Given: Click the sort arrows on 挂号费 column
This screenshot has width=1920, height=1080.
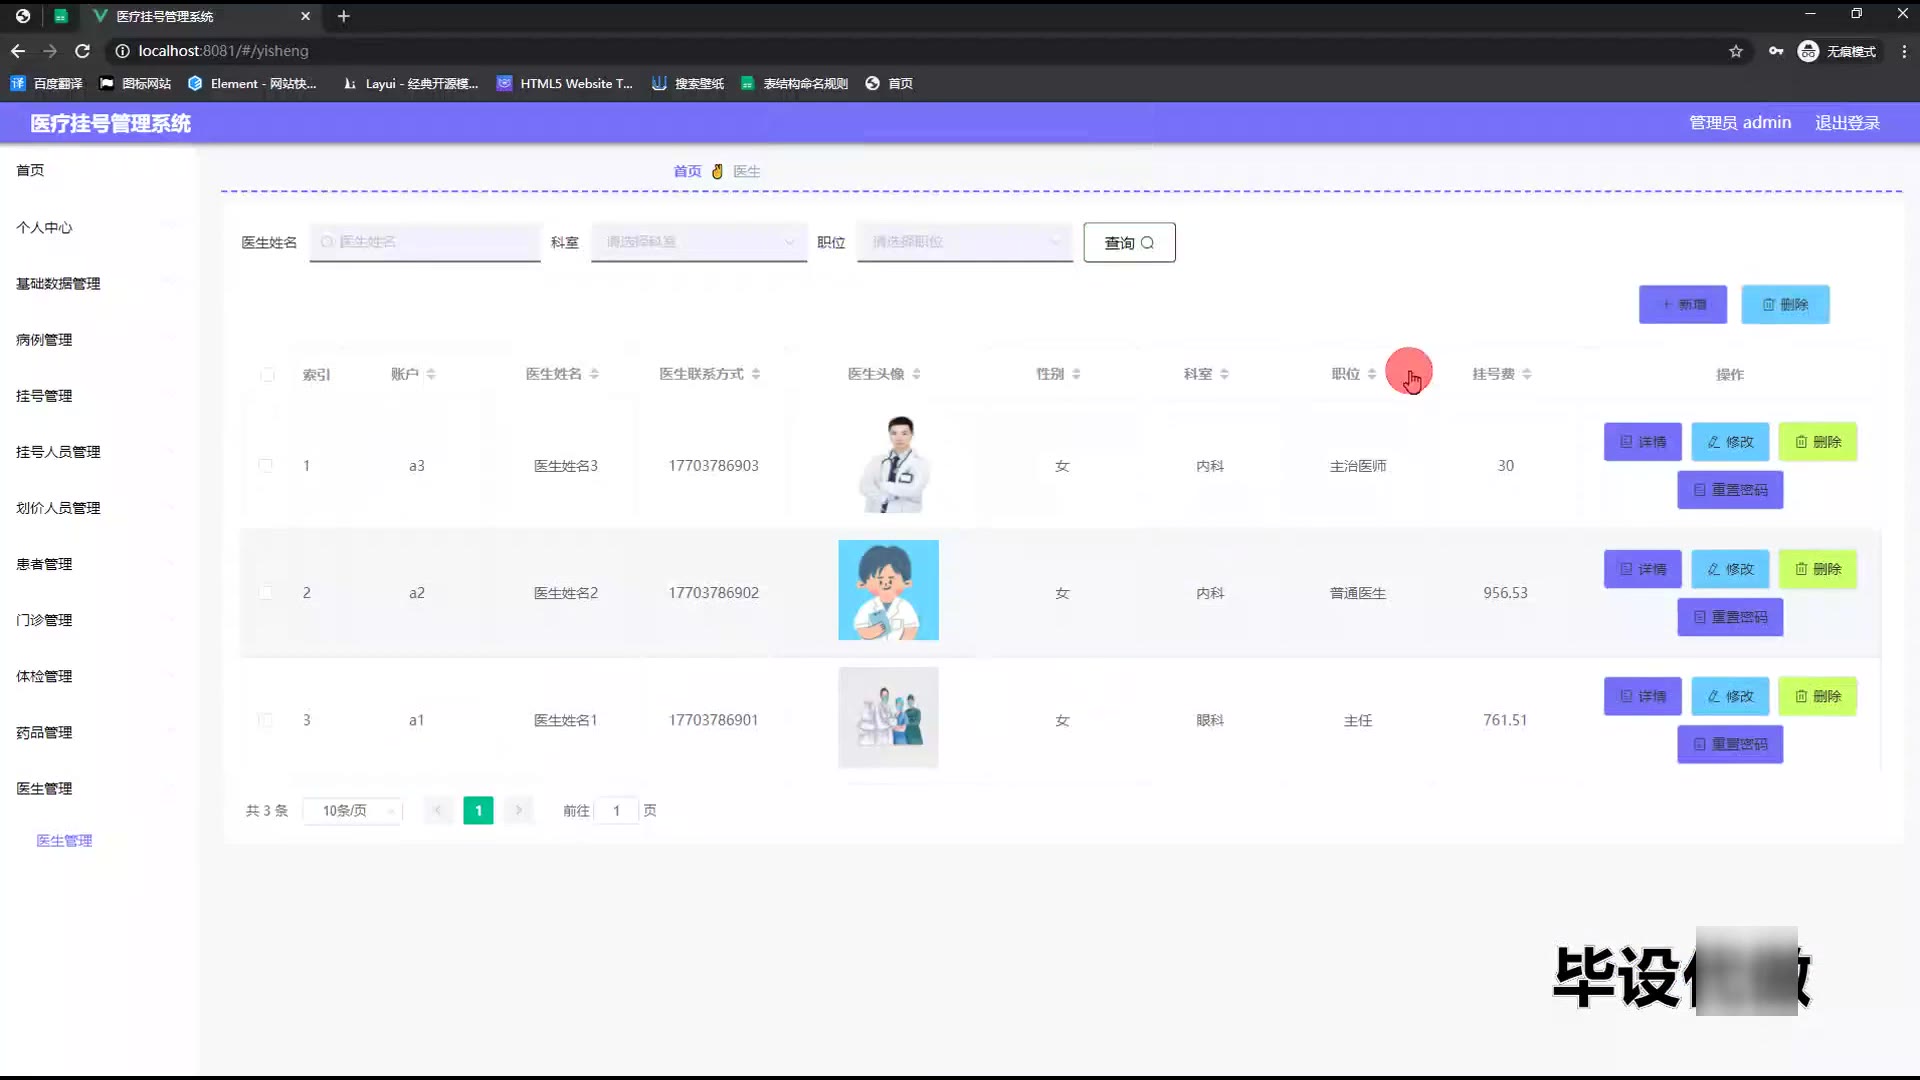Looking at the screenshot, I should pos(1527,374).
